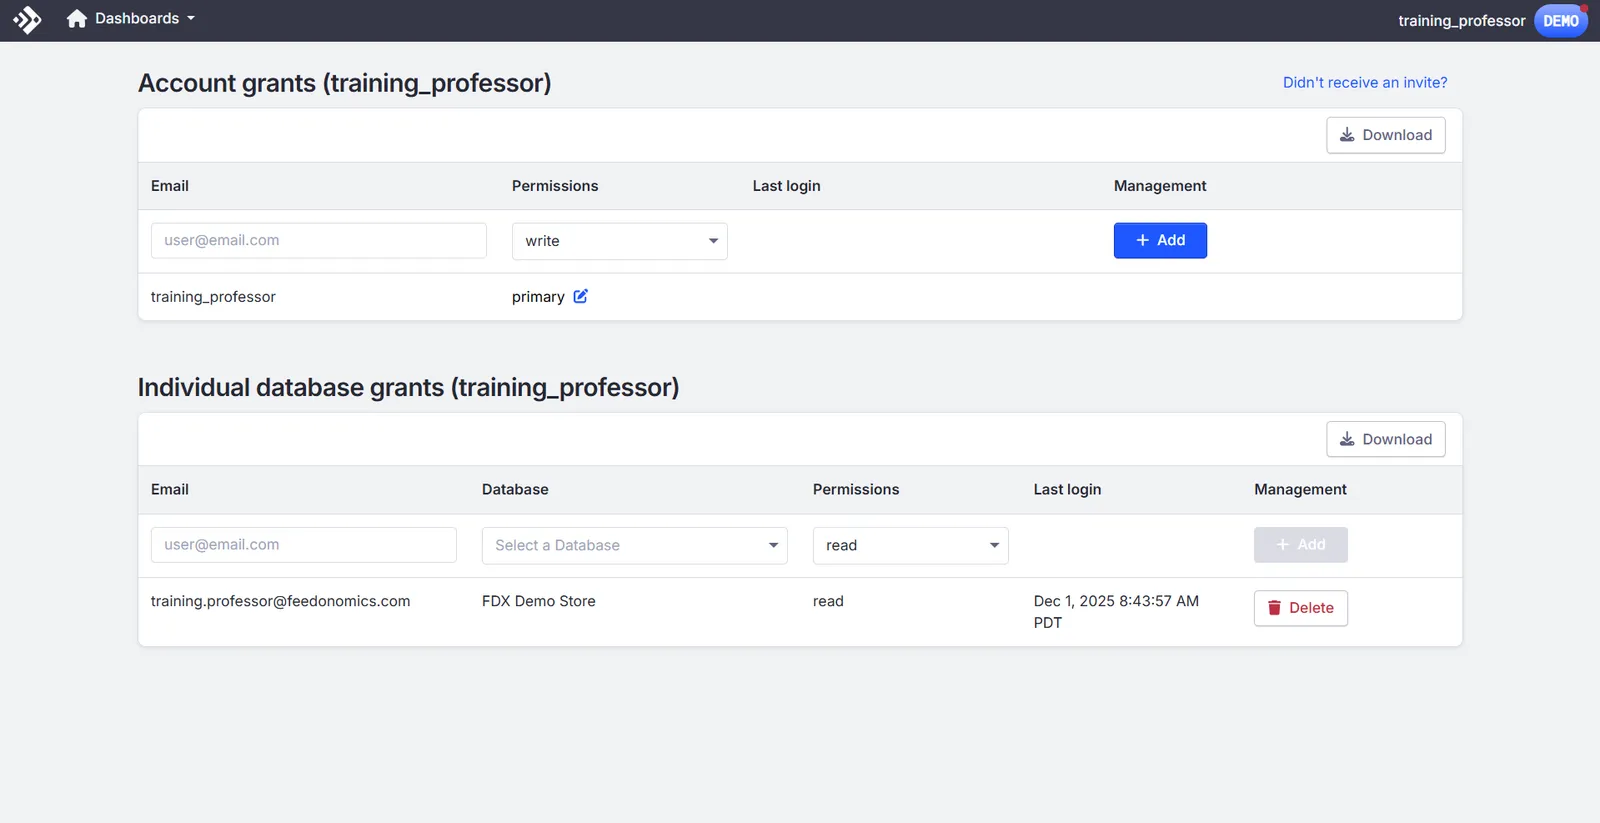The height and width of the screenshot is (823, 1600).
Task: Download the account grants list
Action: click(x=1386, y=135)
